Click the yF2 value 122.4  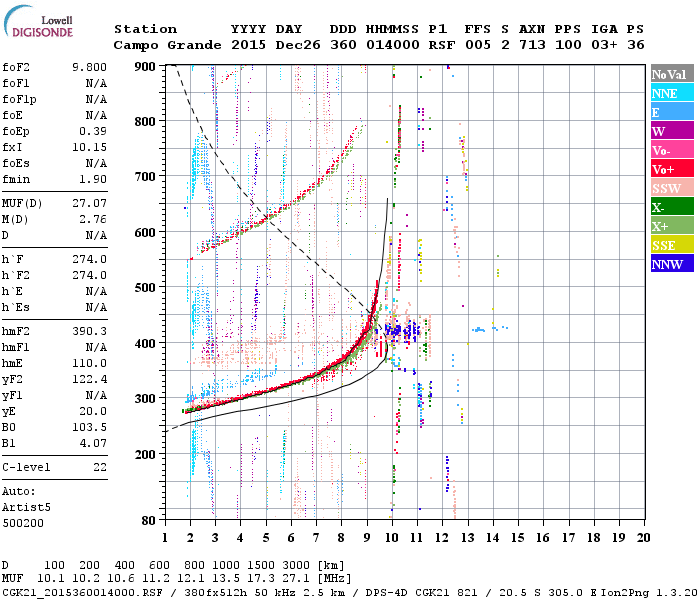point(89,379)
